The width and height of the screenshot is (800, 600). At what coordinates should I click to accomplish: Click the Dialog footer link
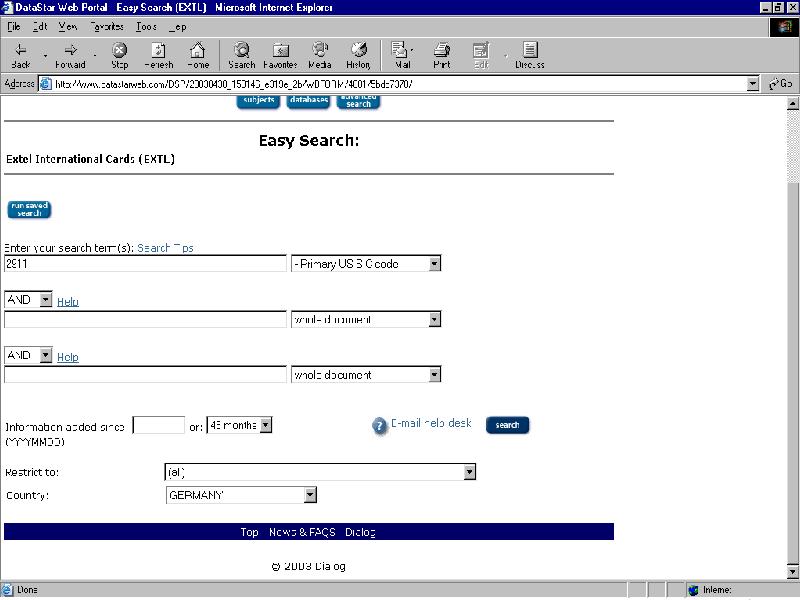(x=360, y=532)
